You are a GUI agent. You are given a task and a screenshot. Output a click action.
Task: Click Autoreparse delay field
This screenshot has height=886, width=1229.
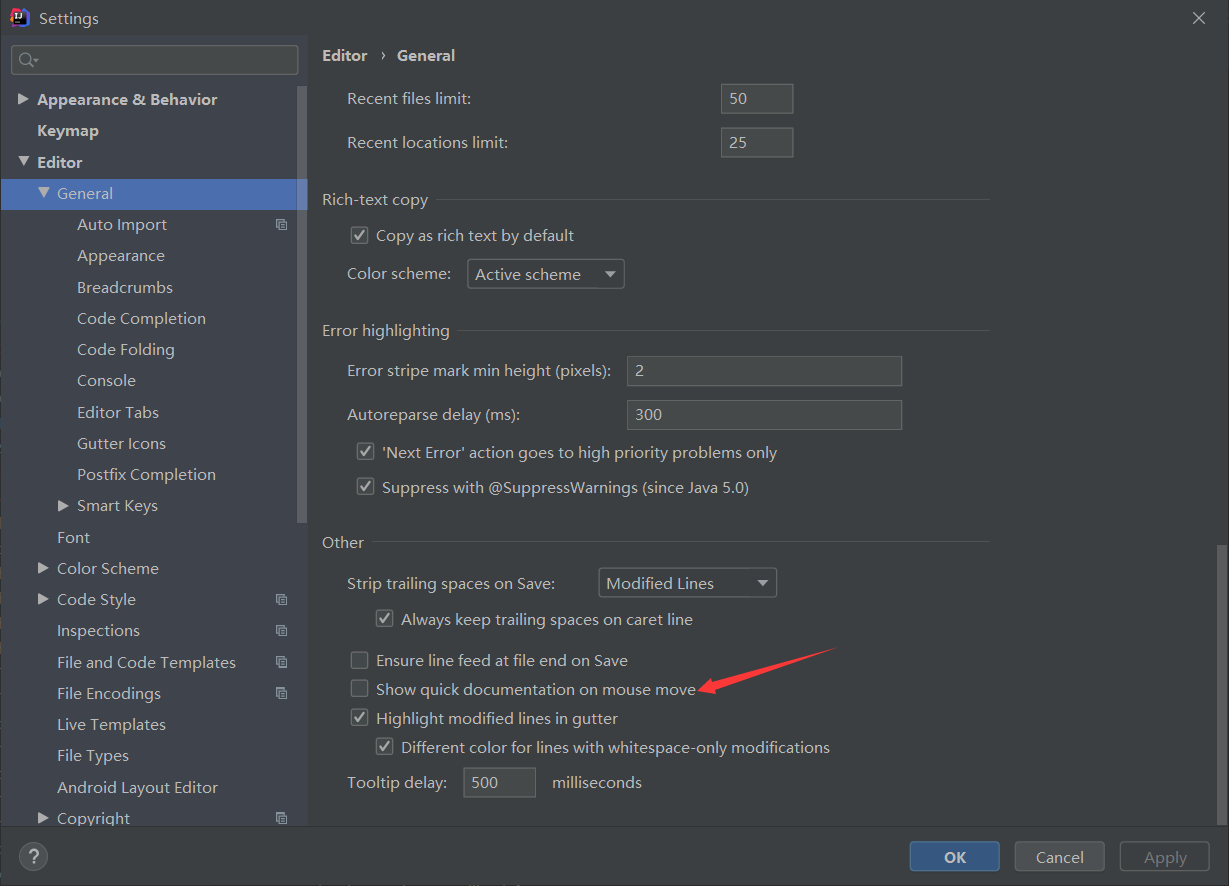764,415
